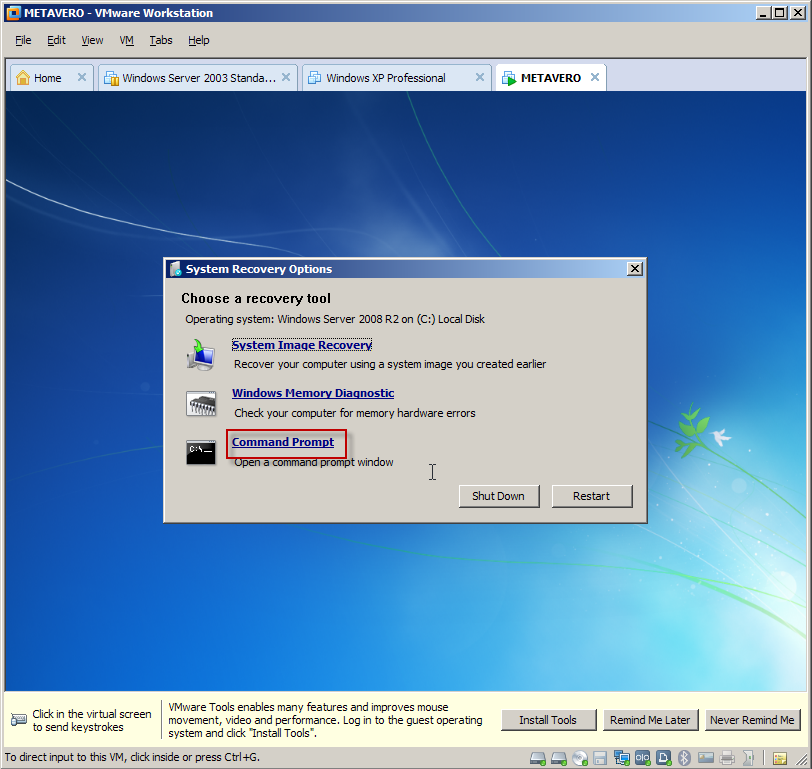Click Remind Me Later
The height and width of the screenshot is (769, 812).
click(x=650, y=720)
